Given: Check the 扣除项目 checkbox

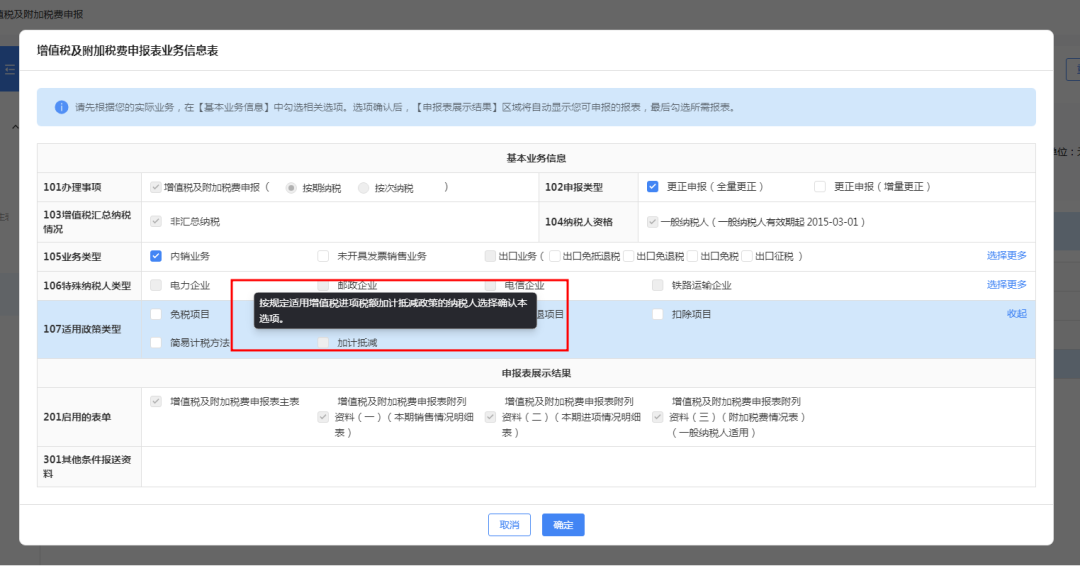Looking at the screenshot, I should point(658,314).
